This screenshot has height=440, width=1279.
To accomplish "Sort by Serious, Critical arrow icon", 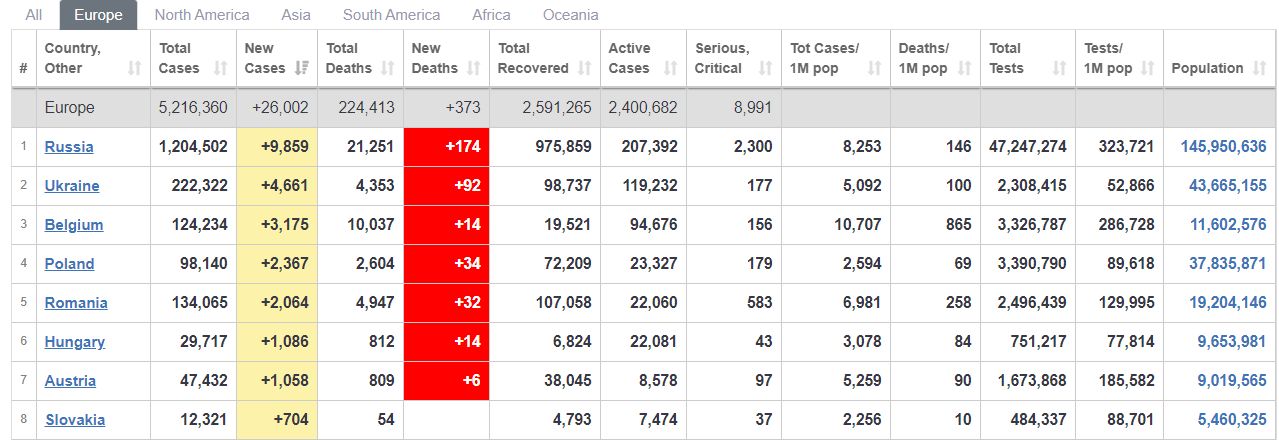I will (x=766, y=69).
